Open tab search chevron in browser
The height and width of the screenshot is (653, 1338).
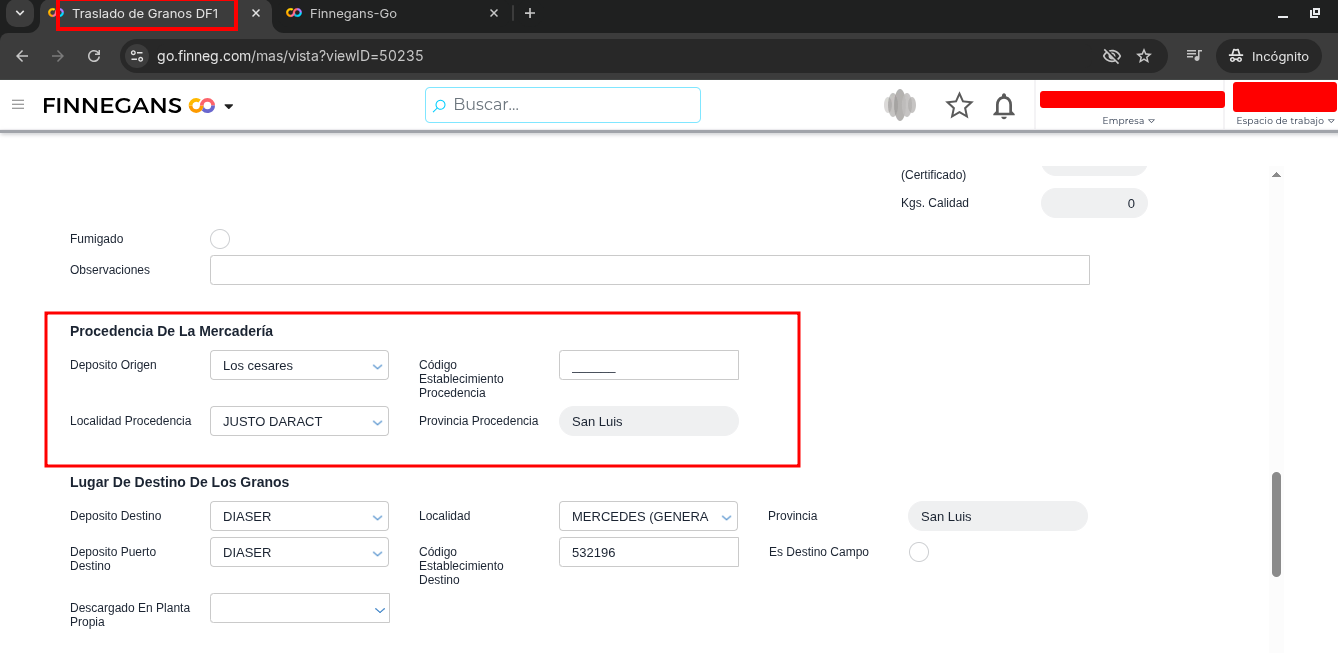19,13
